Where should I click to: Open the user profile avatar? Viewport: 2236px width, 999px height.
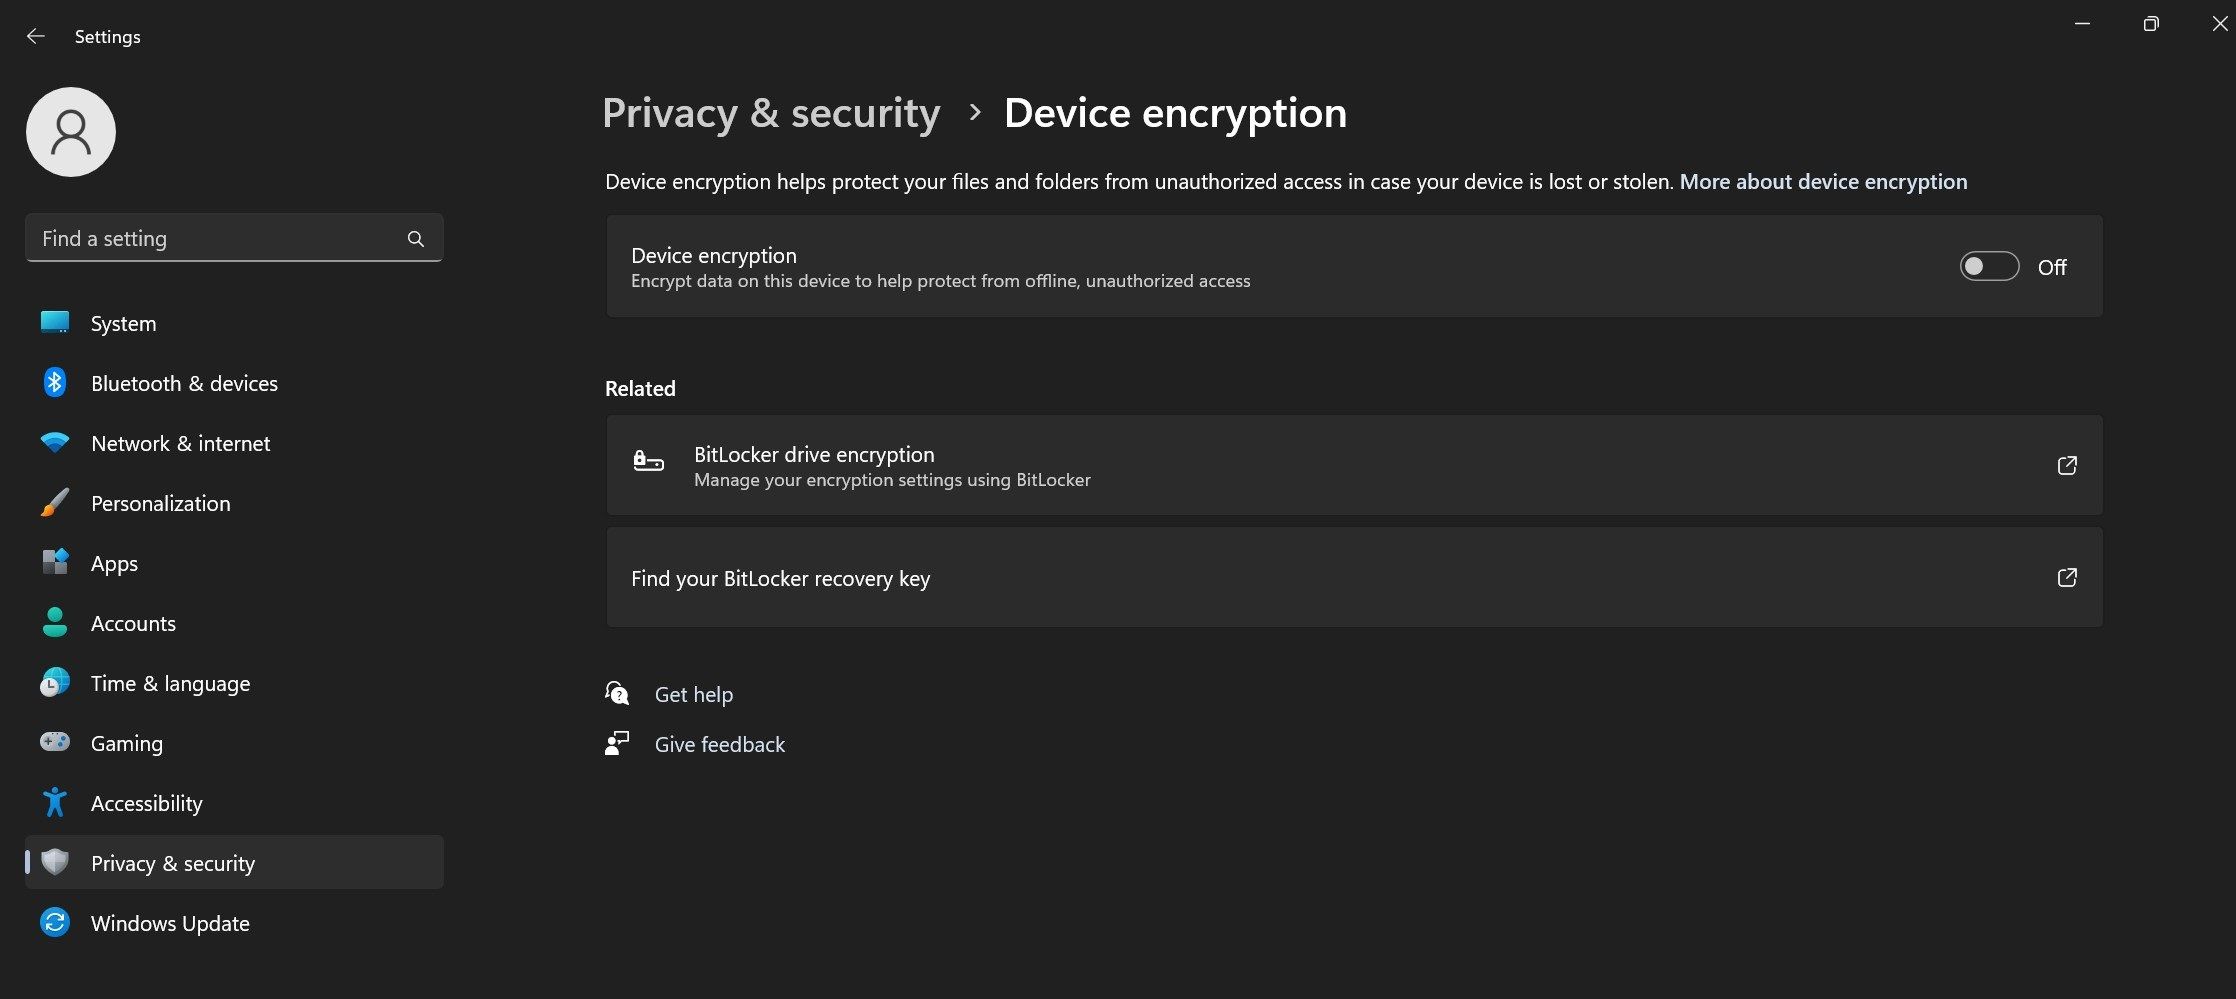coord(70,131)
